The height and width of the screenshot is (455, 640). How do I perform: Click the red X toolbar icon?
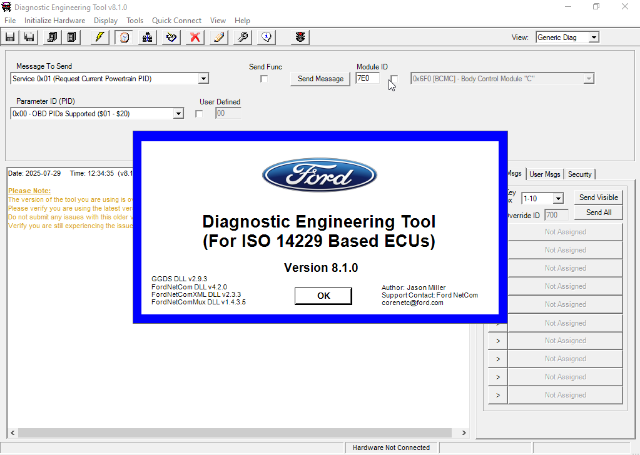(x=195, y=37)
